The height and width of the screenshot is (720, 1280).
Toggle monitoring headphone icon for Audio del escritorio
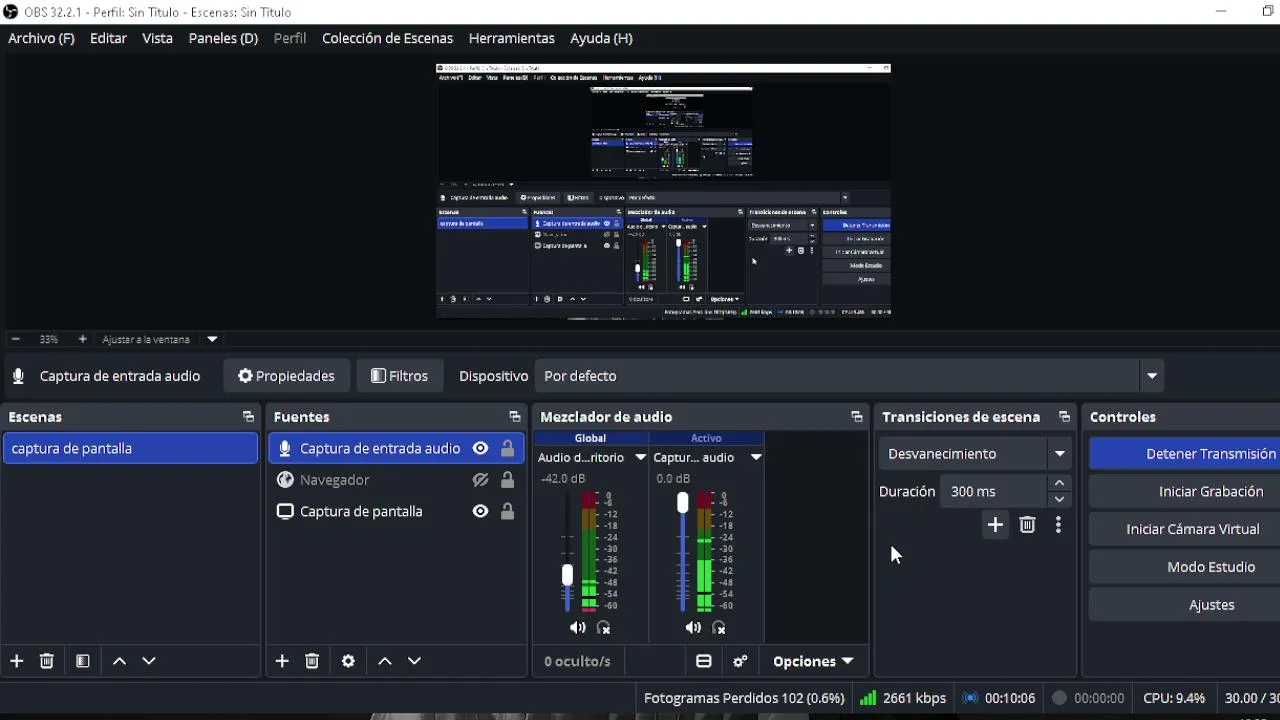coord(603,628)
